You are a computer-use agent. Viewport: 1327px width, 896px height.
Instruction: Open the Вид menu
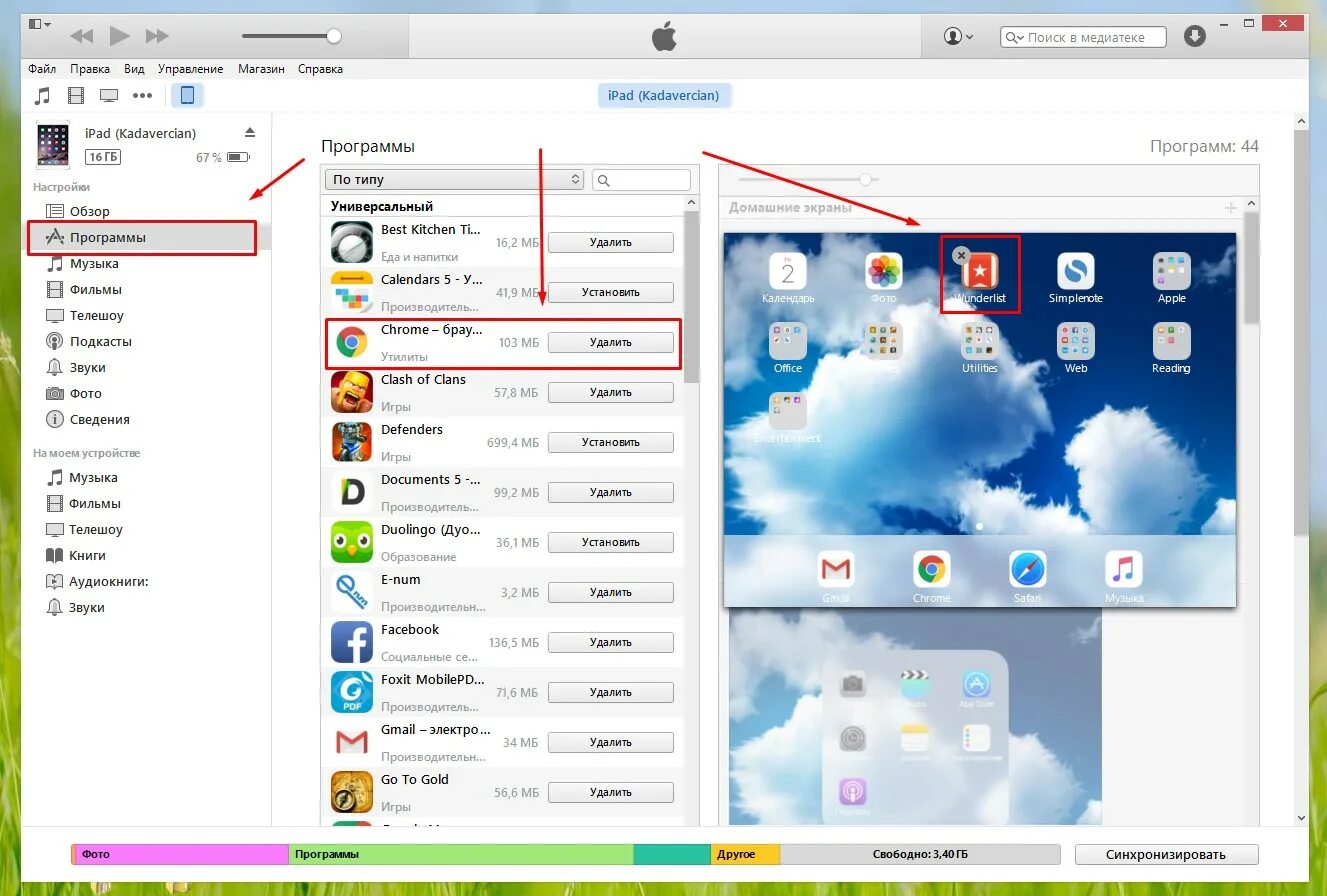pos(134,69)
